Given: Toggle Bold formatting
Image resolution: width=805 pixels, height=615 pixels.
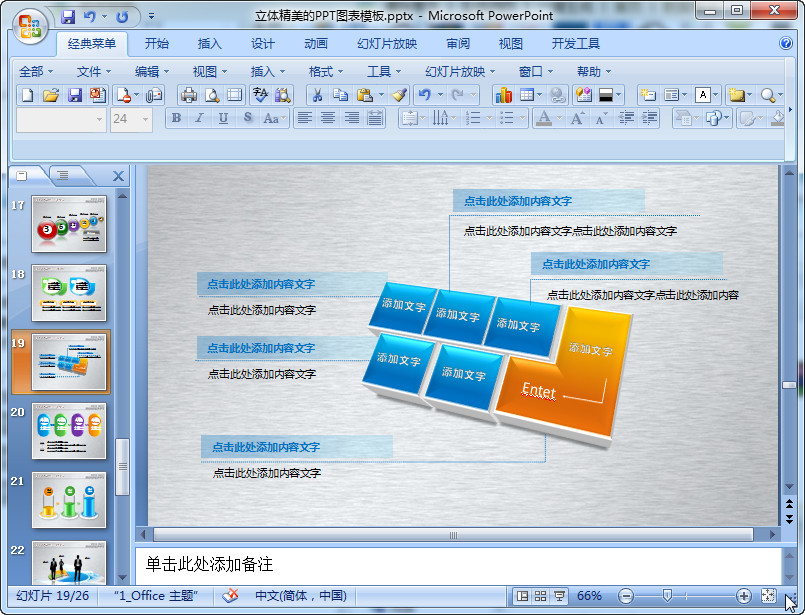Looking at the screenshot, I should coord(176,119).
